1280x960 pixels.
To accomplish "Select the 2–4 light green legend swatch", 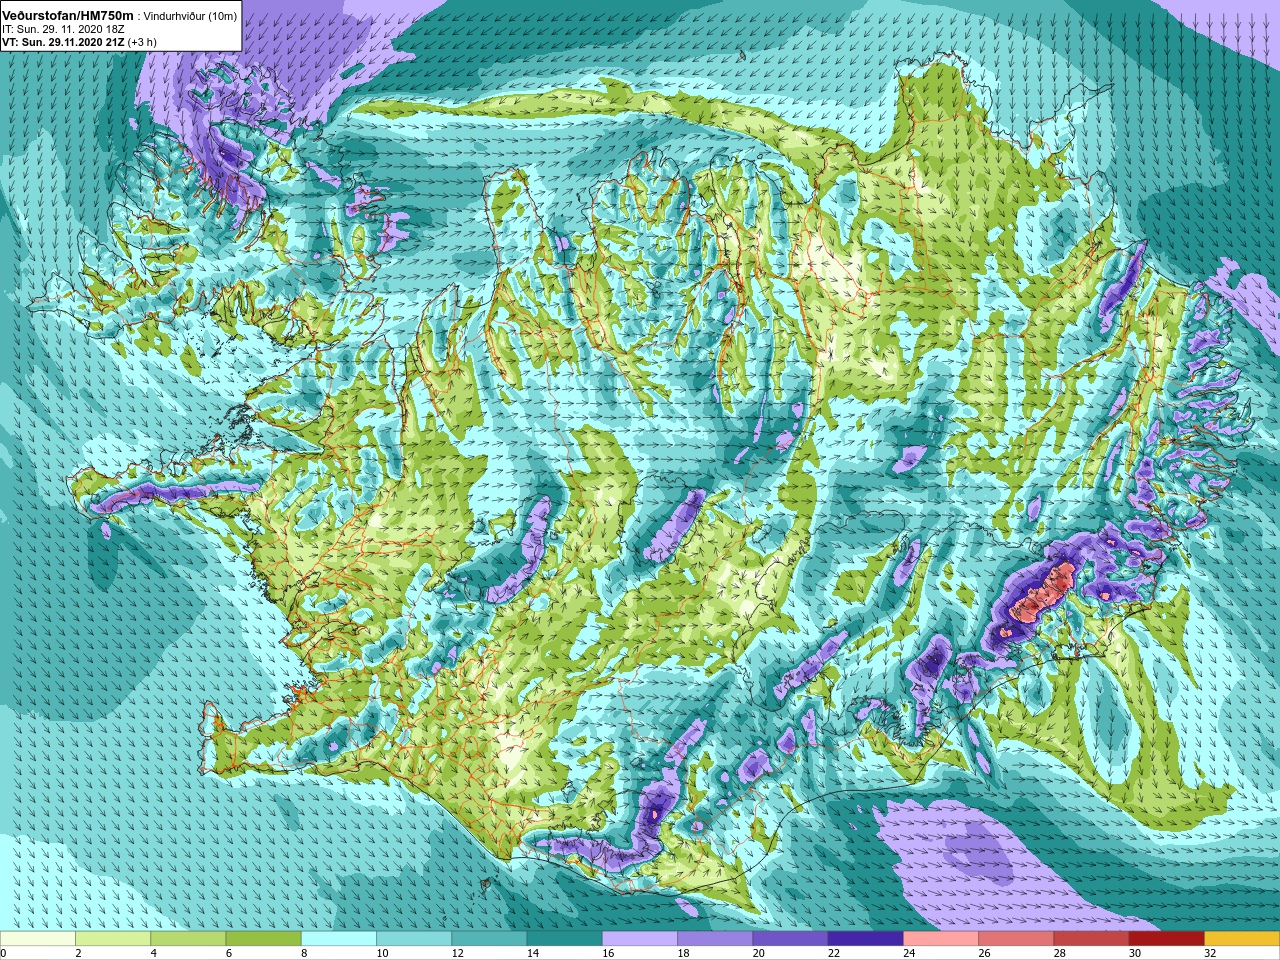I will 113,939.
